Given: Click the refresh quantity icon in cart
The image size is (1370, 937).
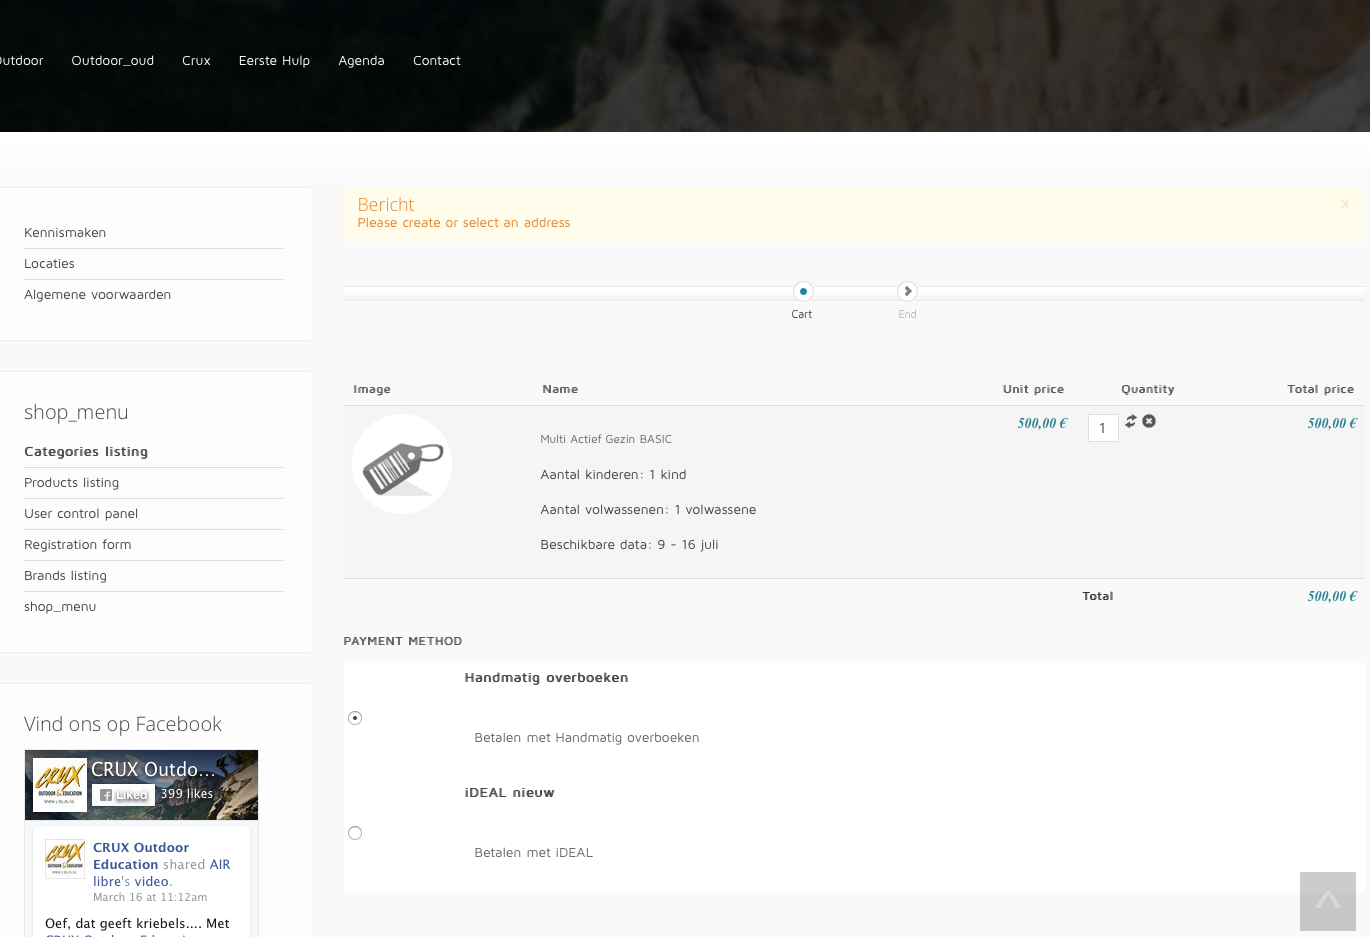Looking at the screenshot, I should pyautogui.click(x=1131, y=421).
